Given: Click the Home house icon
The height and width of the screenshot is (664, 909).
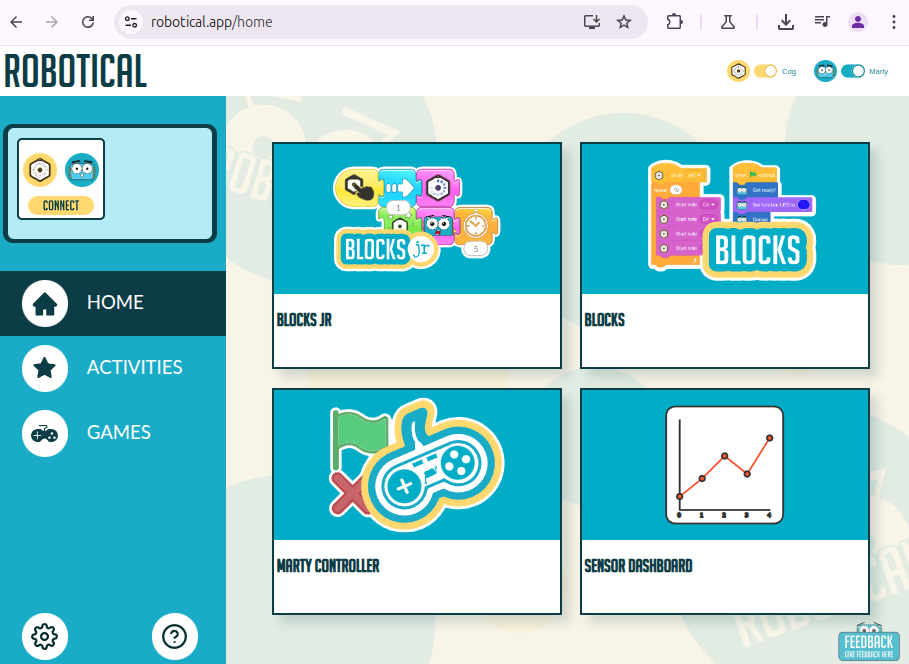Looking at the screenshot, I should coord(45,303).
